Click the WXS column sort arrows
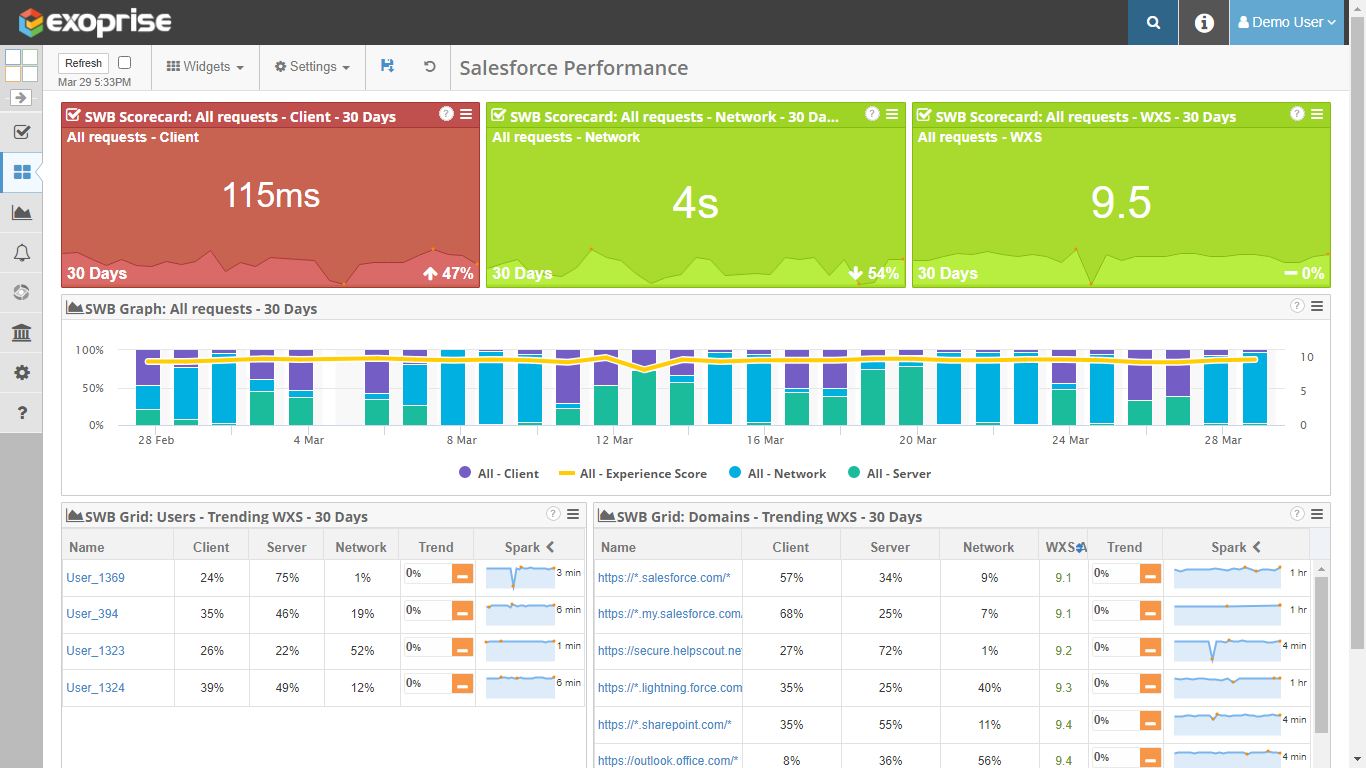 pyautogui.click(x=1080, y=547)
